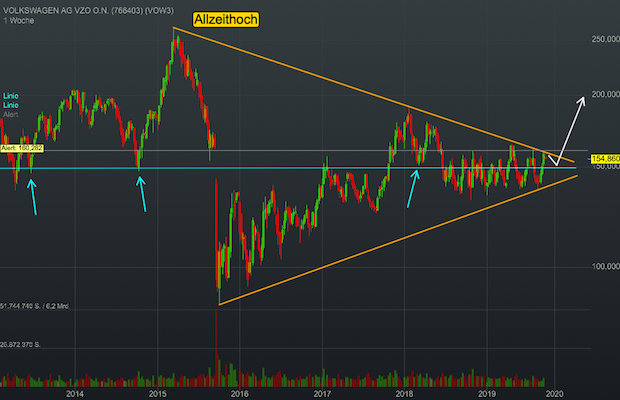Click the grey 'Alert' legend entry
Viewport: 620px width, 400px height.
pyautogui.click(x=11, y=115)
